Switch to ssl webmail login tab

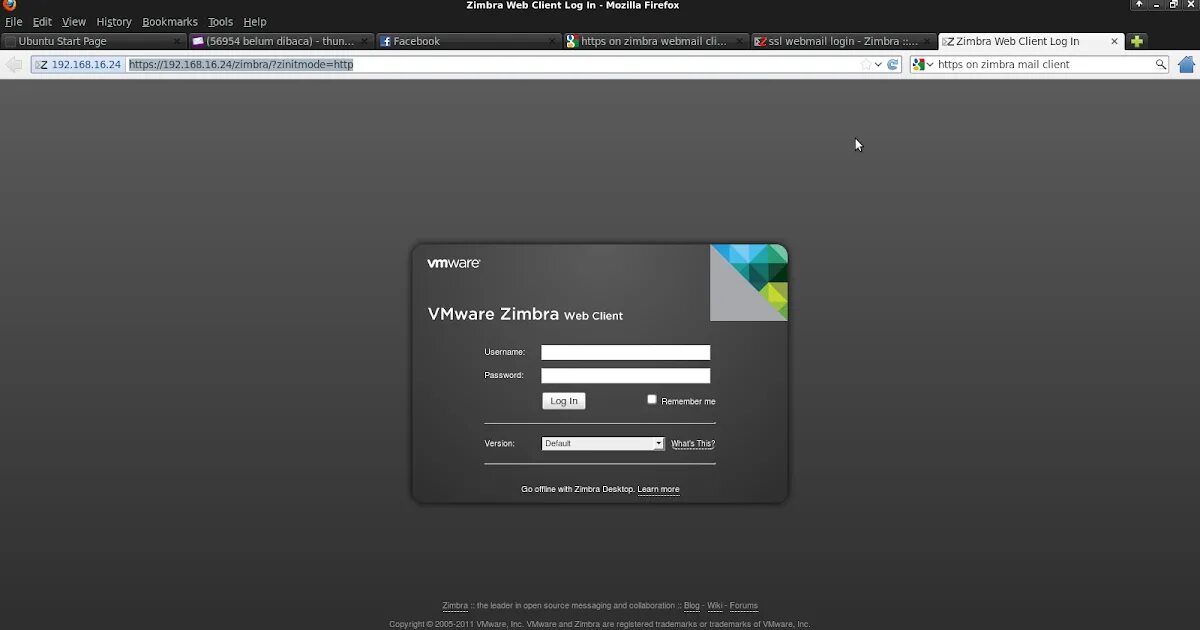(843, 41)
